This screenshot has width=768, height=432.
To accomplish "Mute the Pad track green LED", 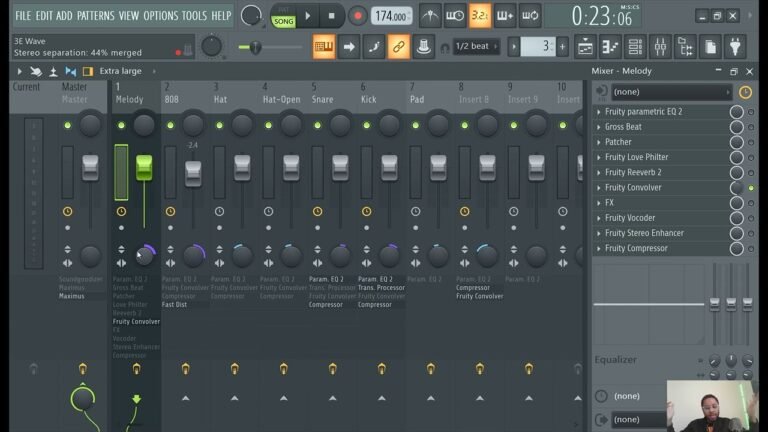I will 415,125.
